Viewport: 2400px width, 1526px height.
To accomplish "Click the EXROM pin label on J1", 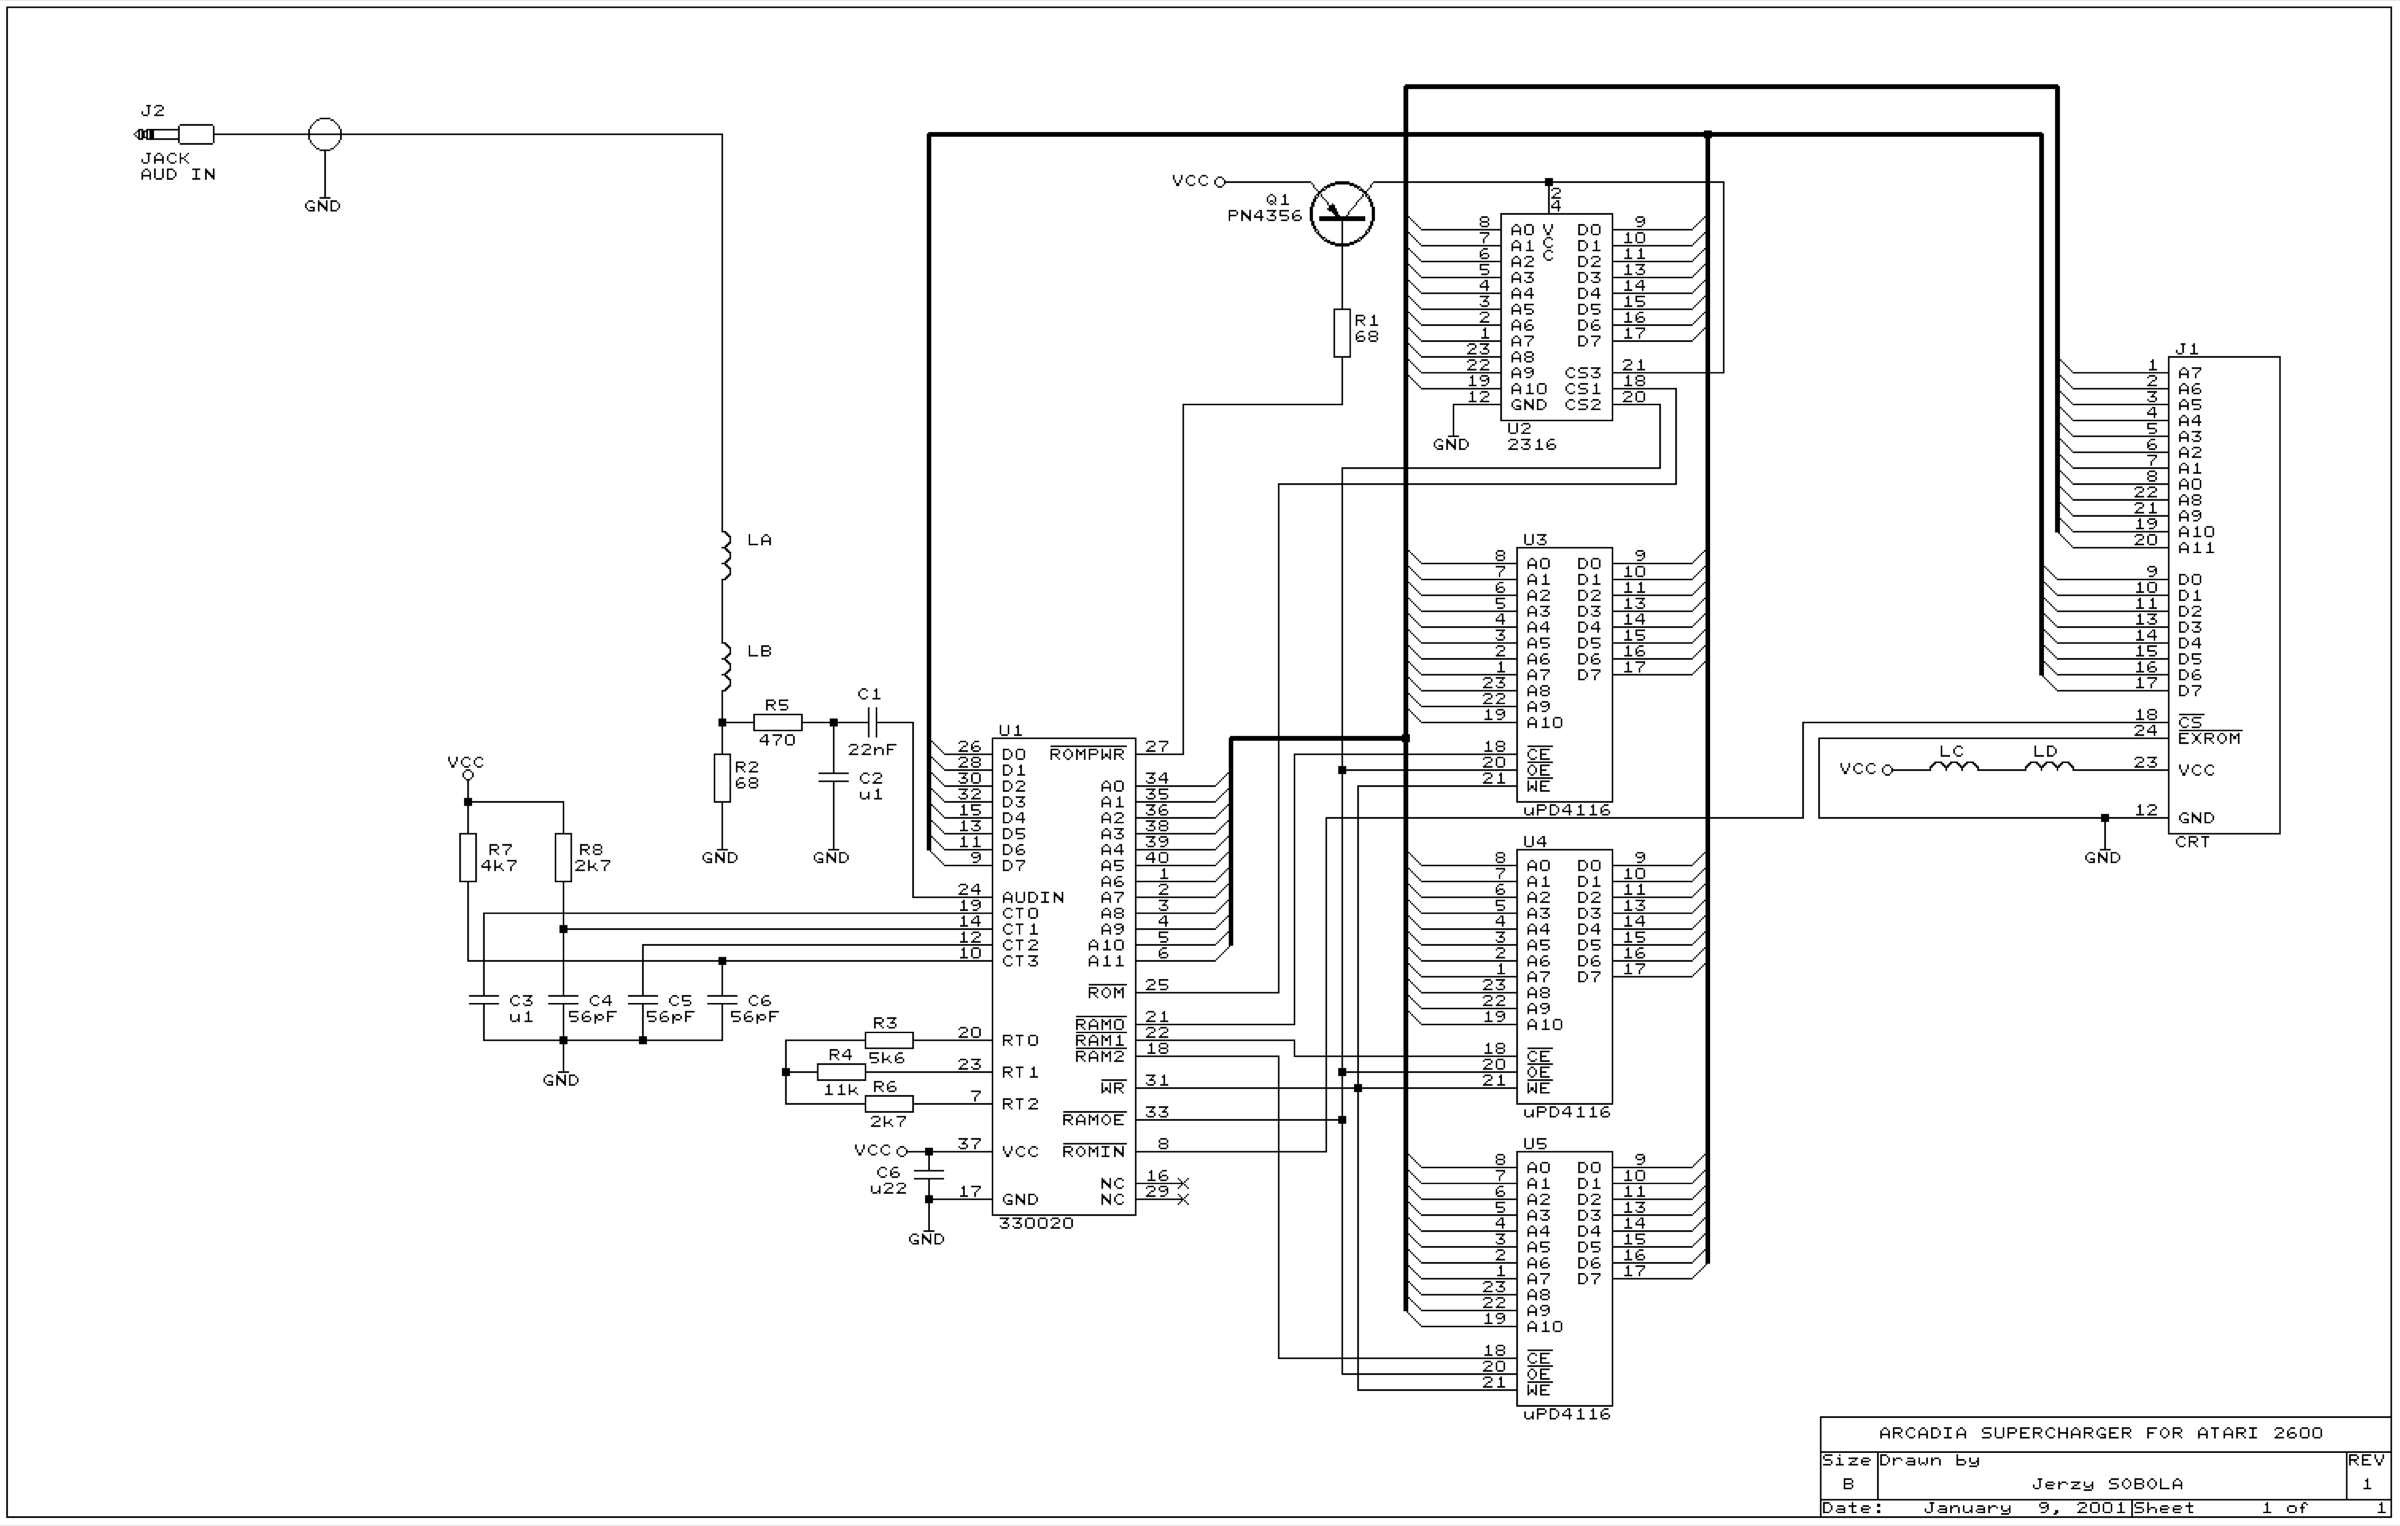I will [x=2209, y=738].
